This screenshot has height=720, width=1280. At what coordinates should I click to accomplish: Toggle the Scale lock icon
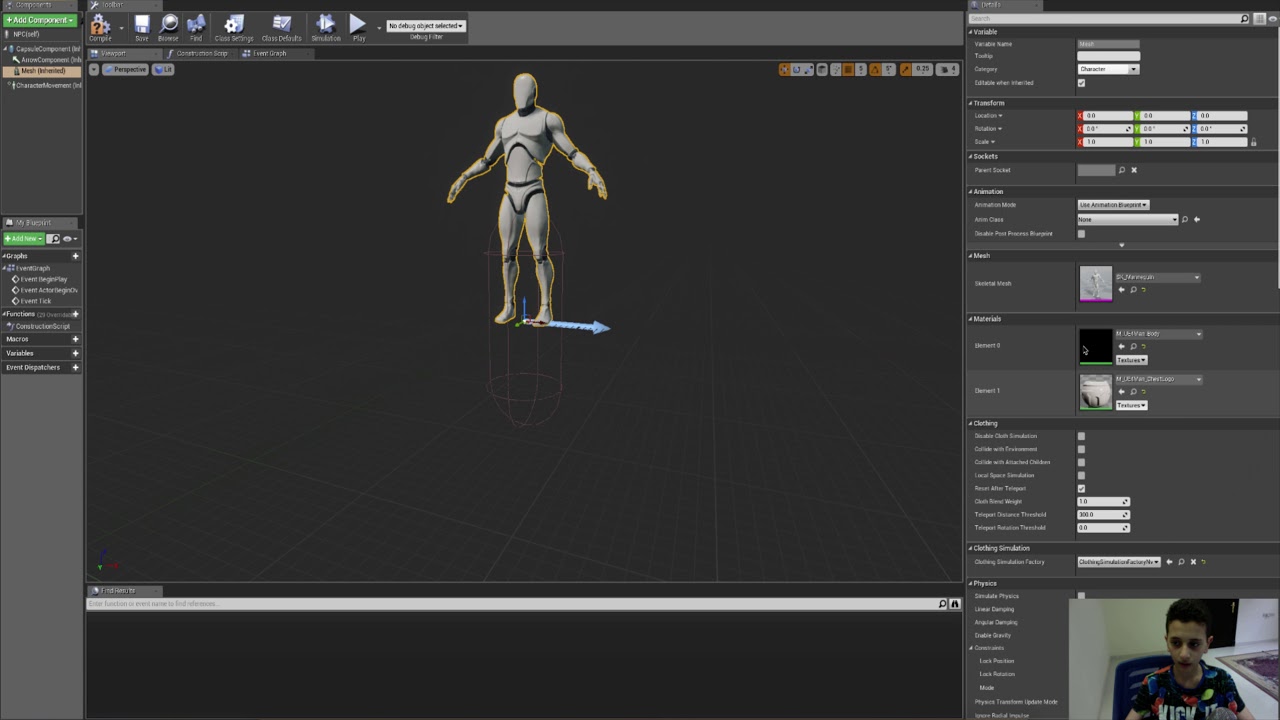[1253, 142]
